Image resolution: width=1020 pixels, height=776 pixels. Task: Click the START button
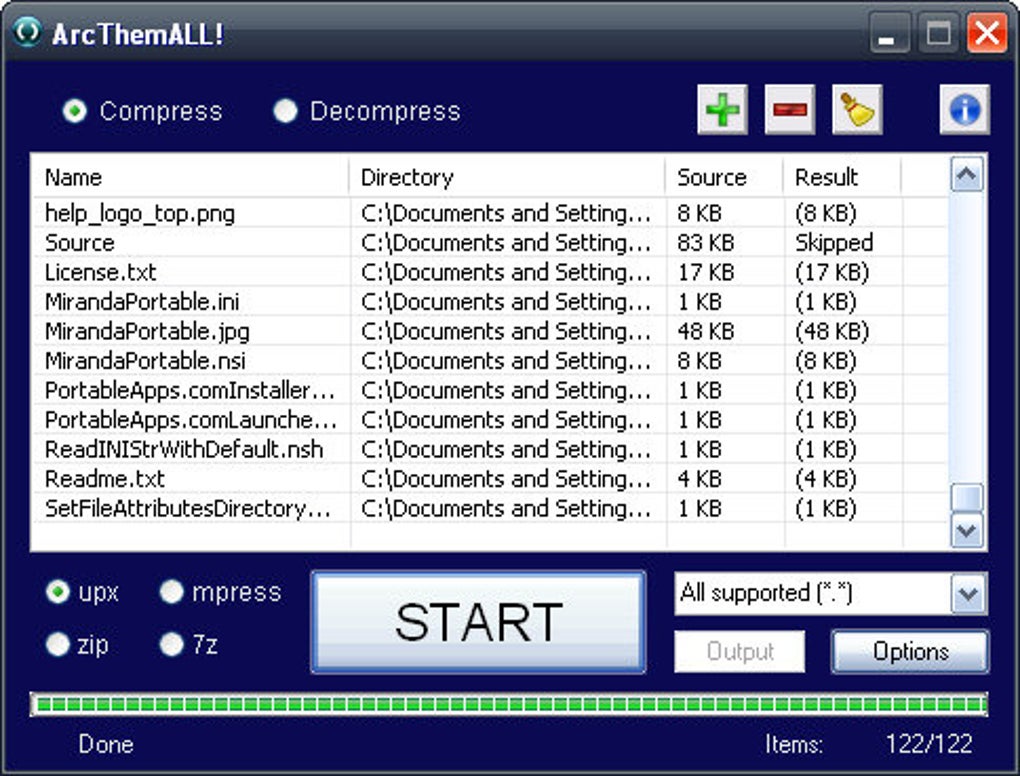coord(479,622)
